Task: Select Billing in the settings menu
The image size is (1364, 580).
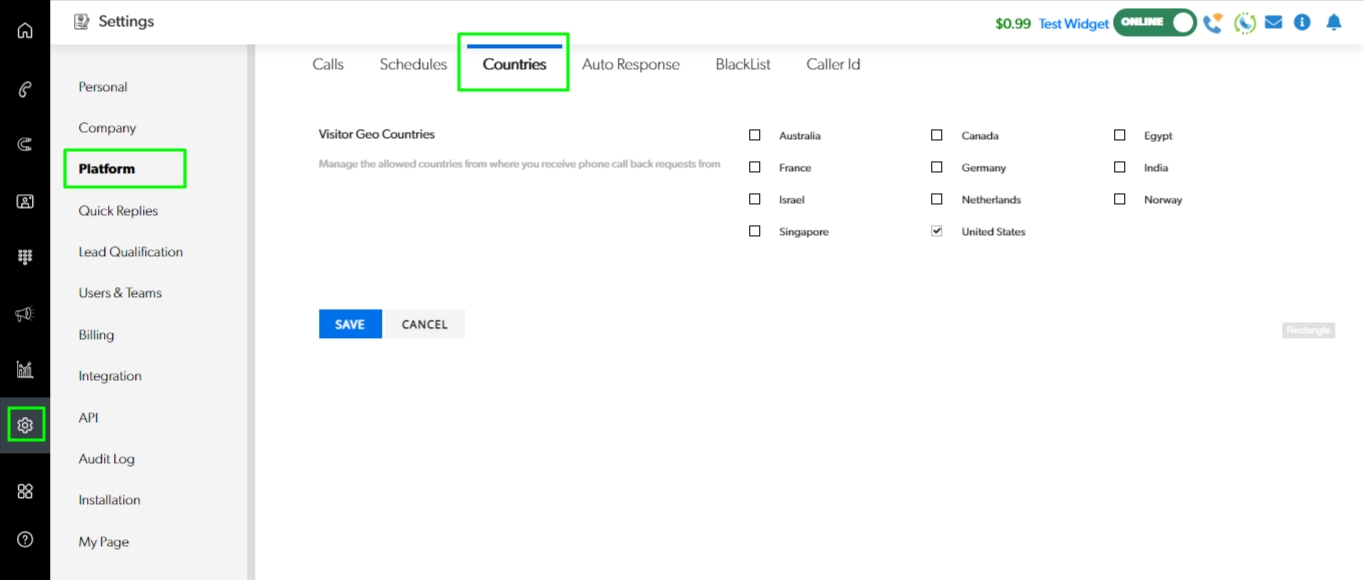Action: (x=96, y=335)
